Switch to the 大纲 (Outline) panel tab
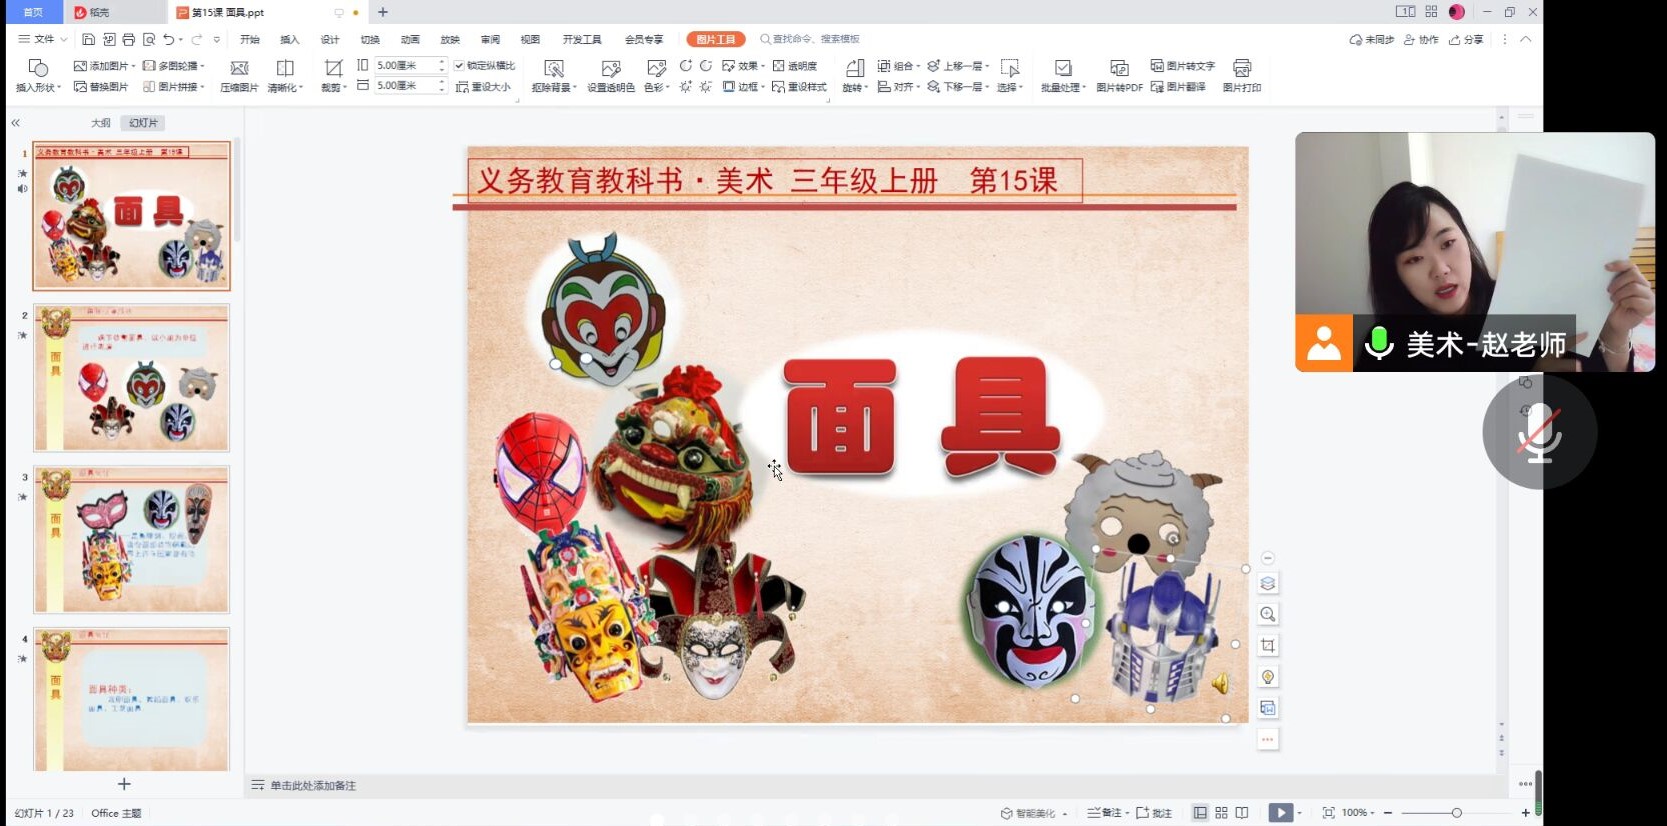 (101, 123)
